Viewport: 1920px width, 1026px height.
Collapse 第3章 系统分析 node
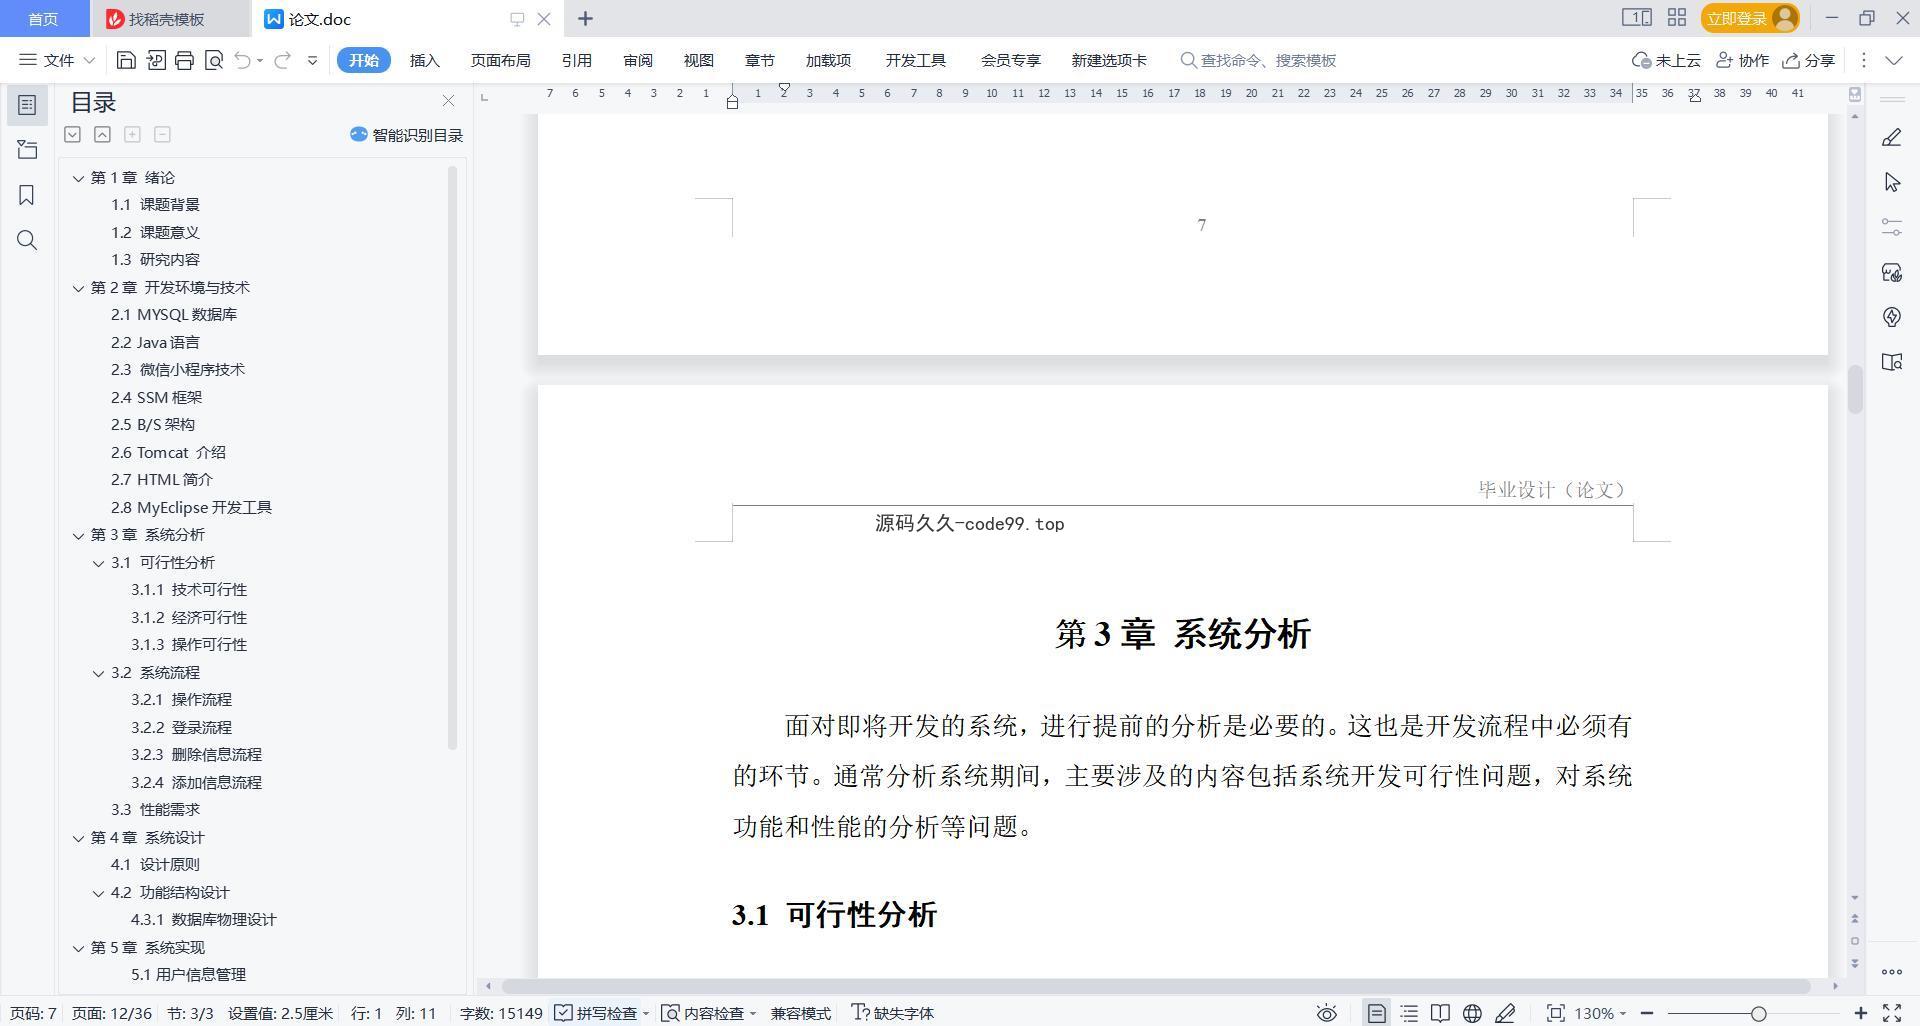(x=78, y=535)
